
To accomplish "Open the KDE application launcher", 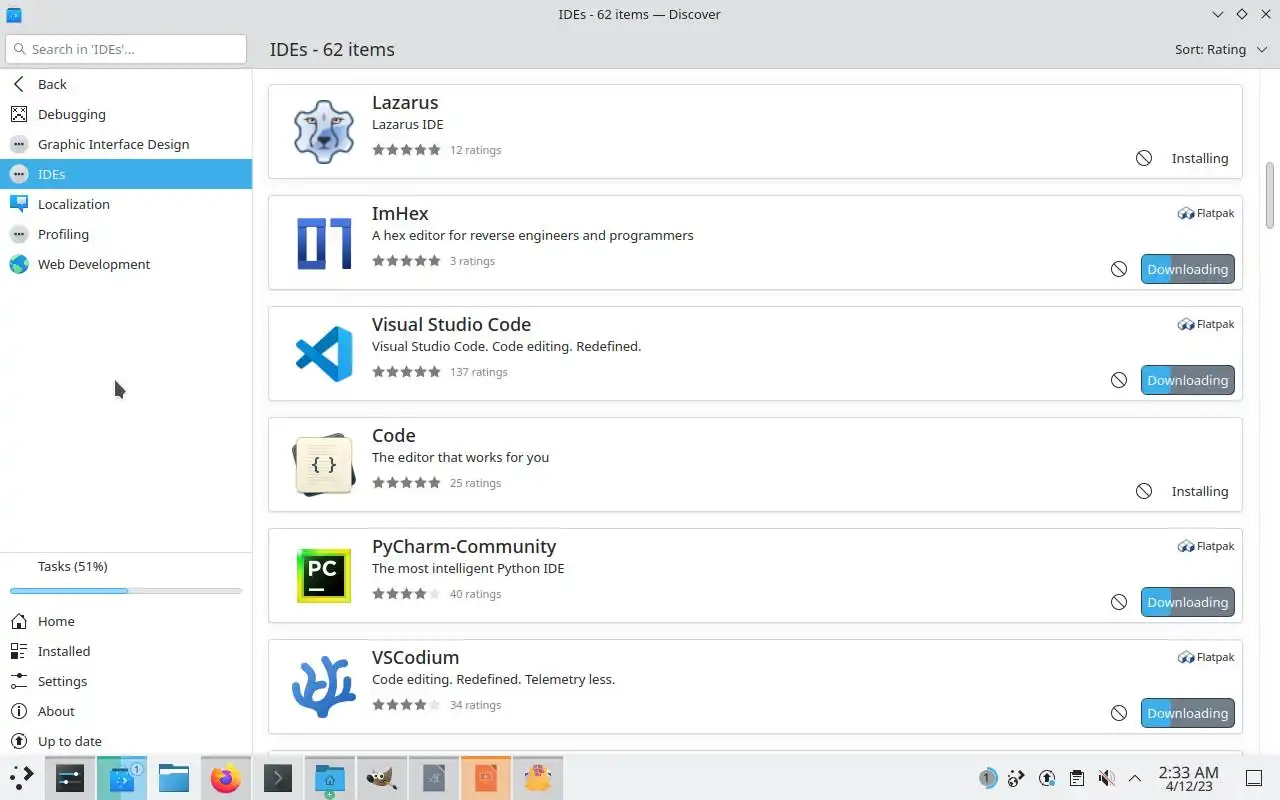I will 22,777.
